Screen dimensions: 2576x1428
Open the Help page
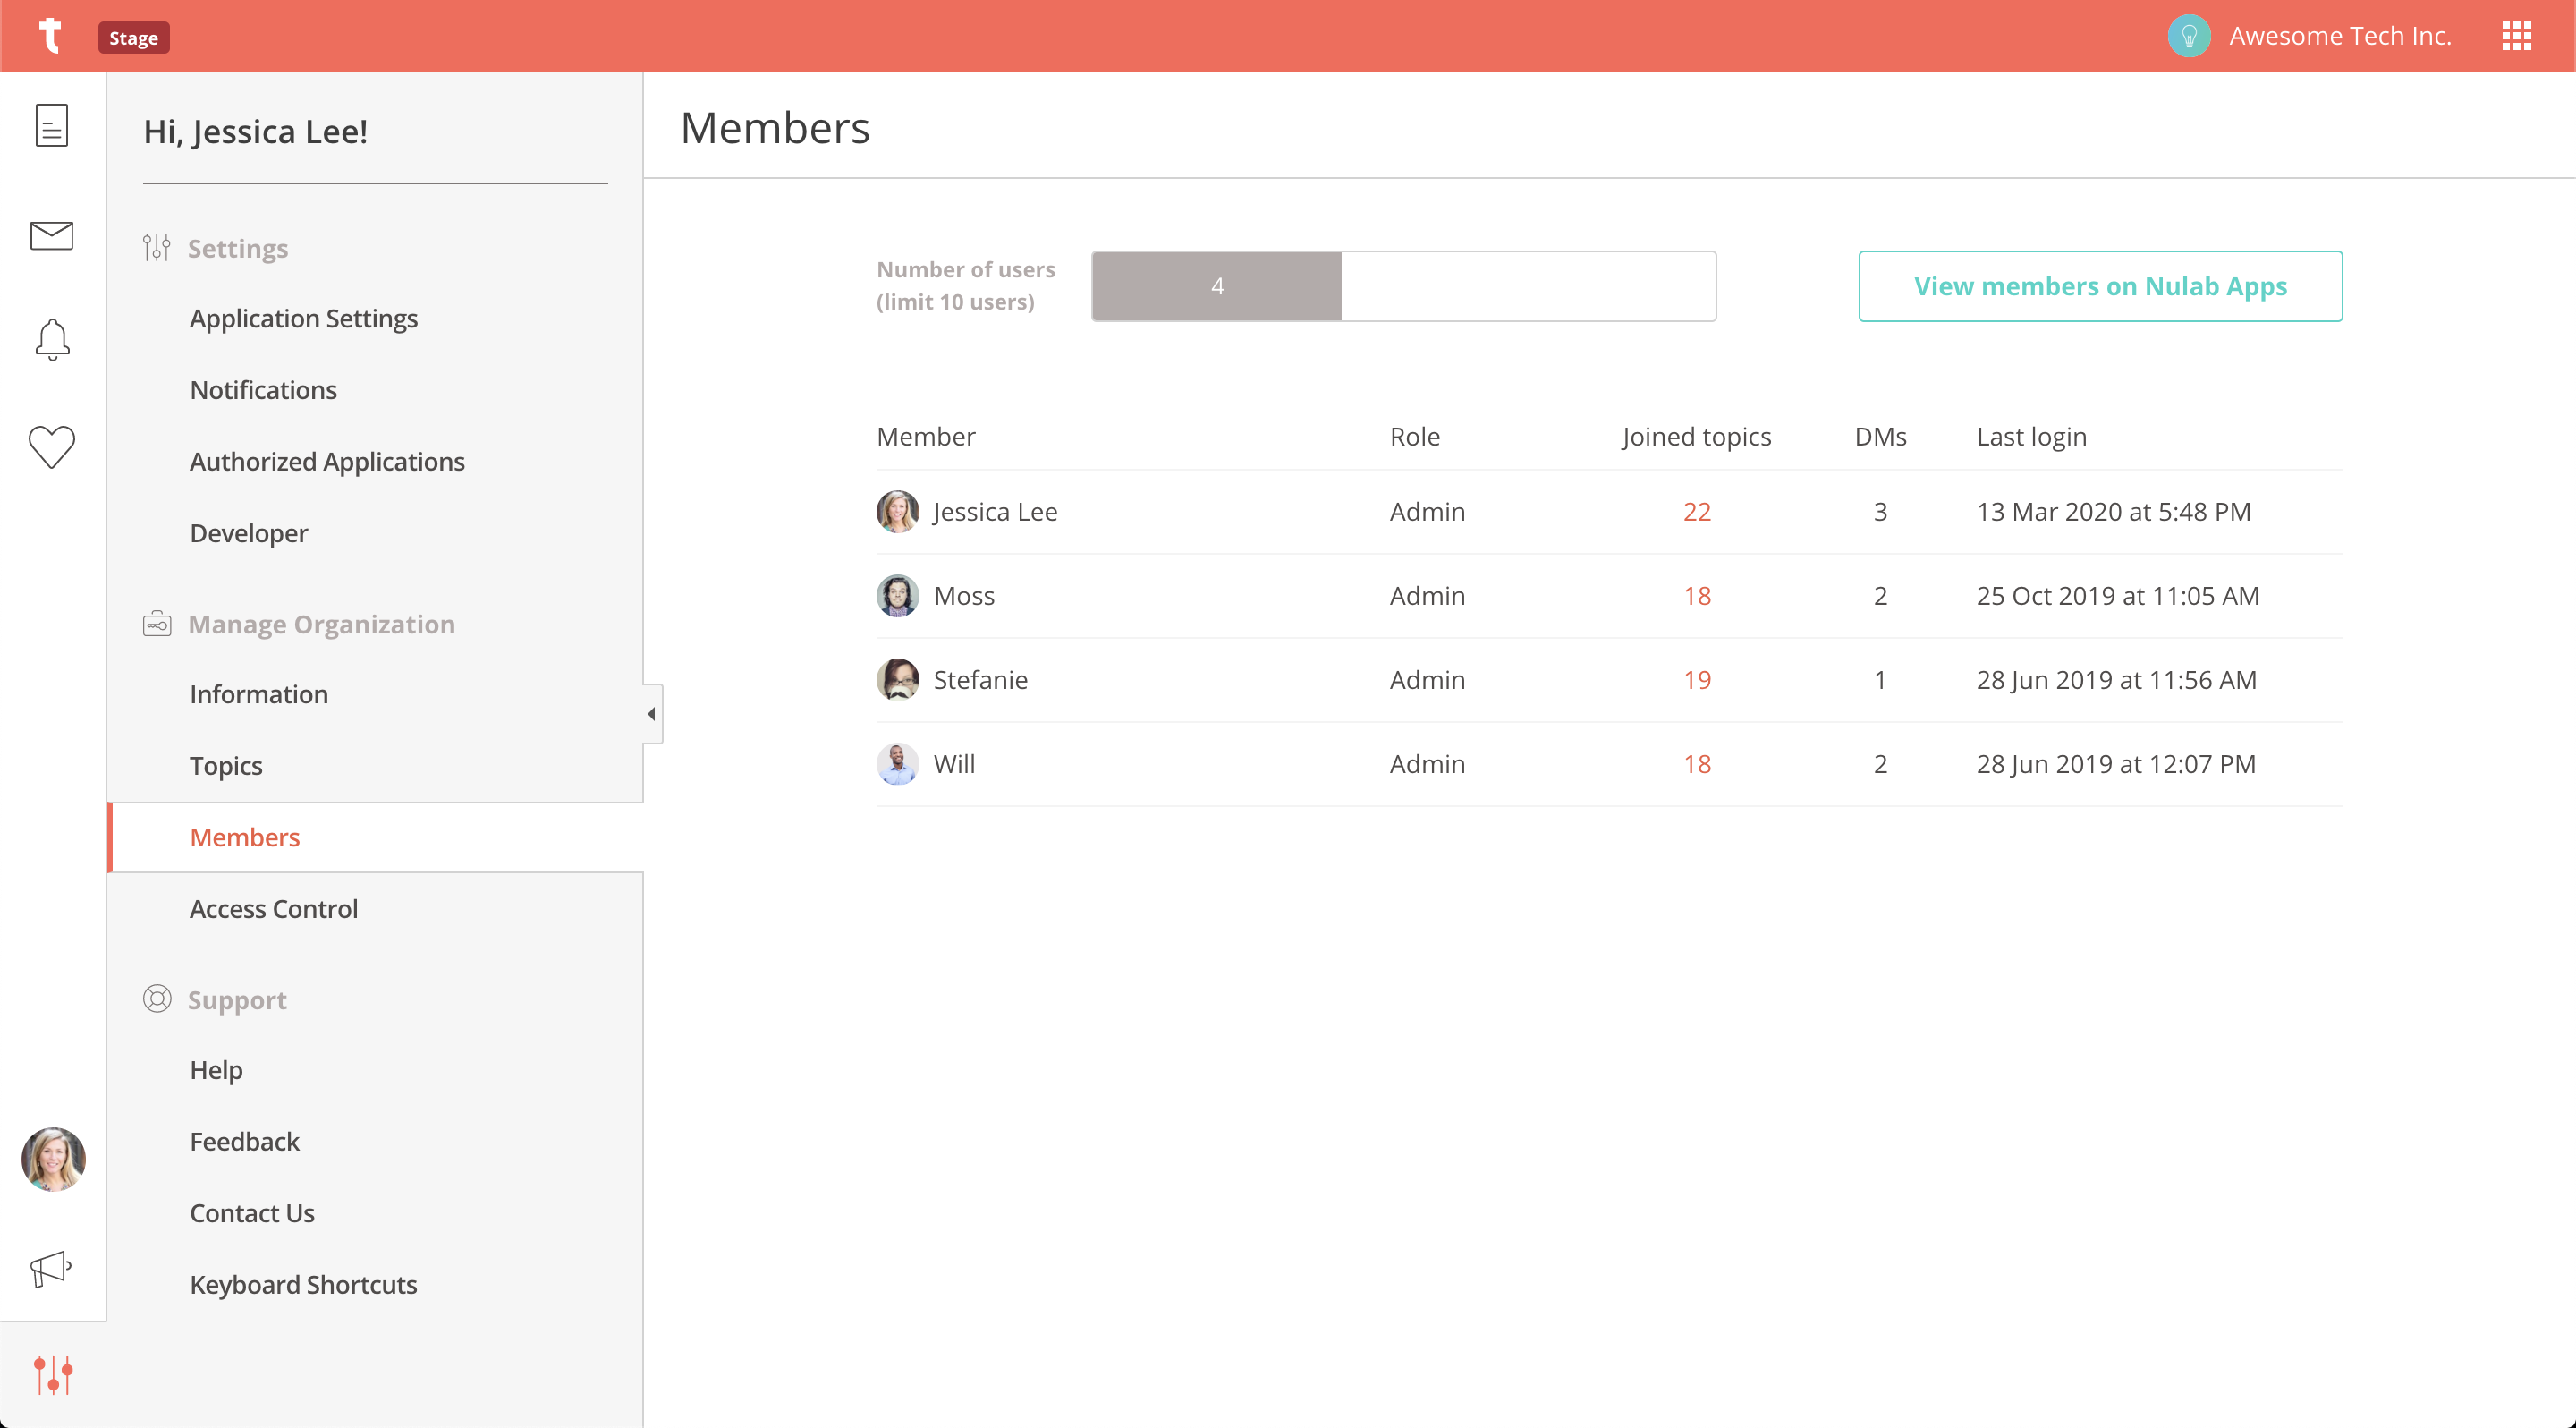coord(216,1070)
